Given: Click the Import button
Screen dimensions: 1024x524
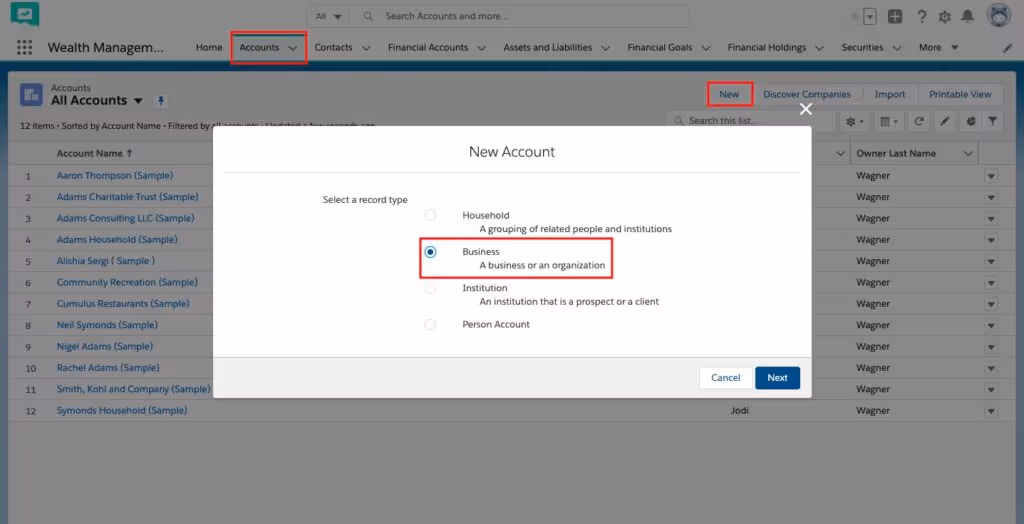Looking at the screenshot, I should [889, 94].
